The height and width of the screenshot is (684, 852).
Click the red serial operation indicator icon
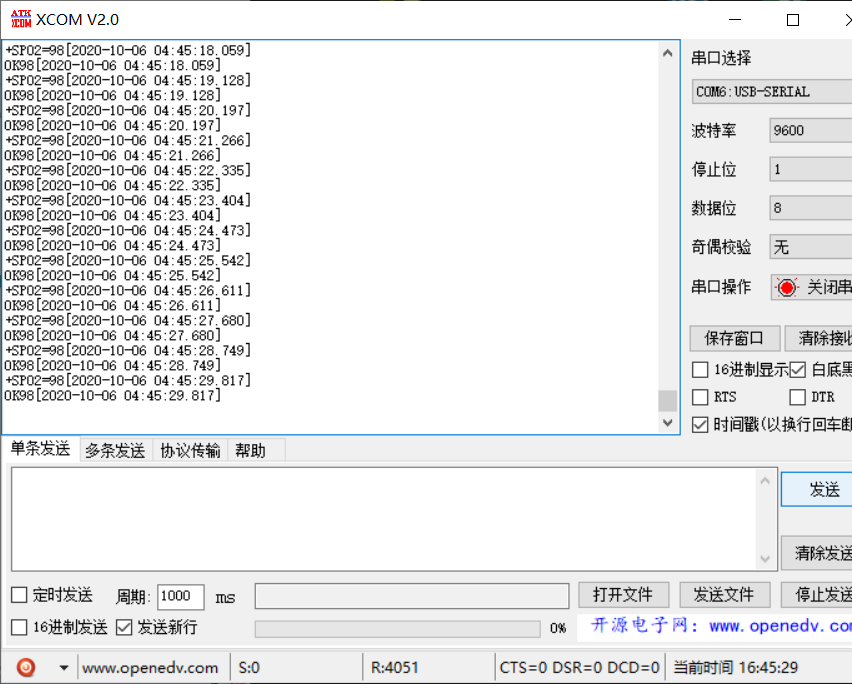(x=789, y=287)
